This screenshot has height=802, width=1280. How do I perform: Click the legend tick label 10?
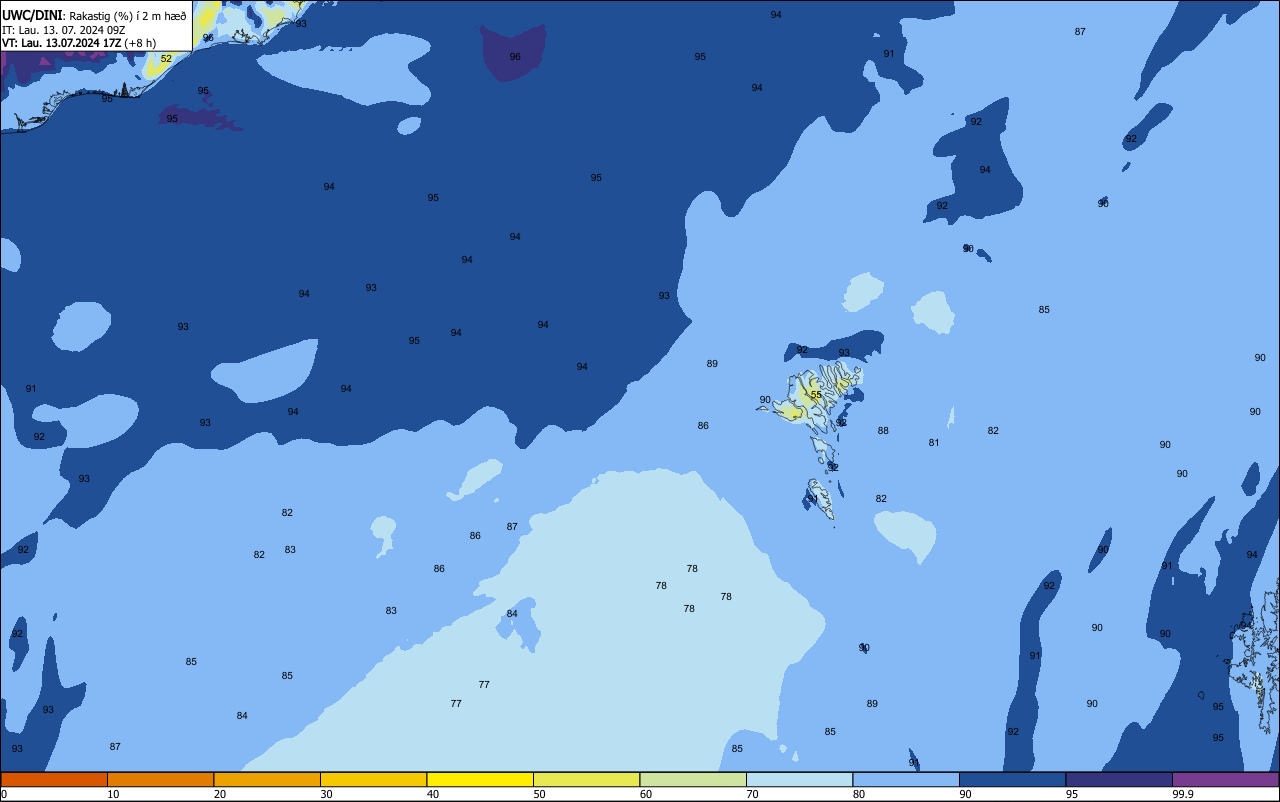point(114,794)
